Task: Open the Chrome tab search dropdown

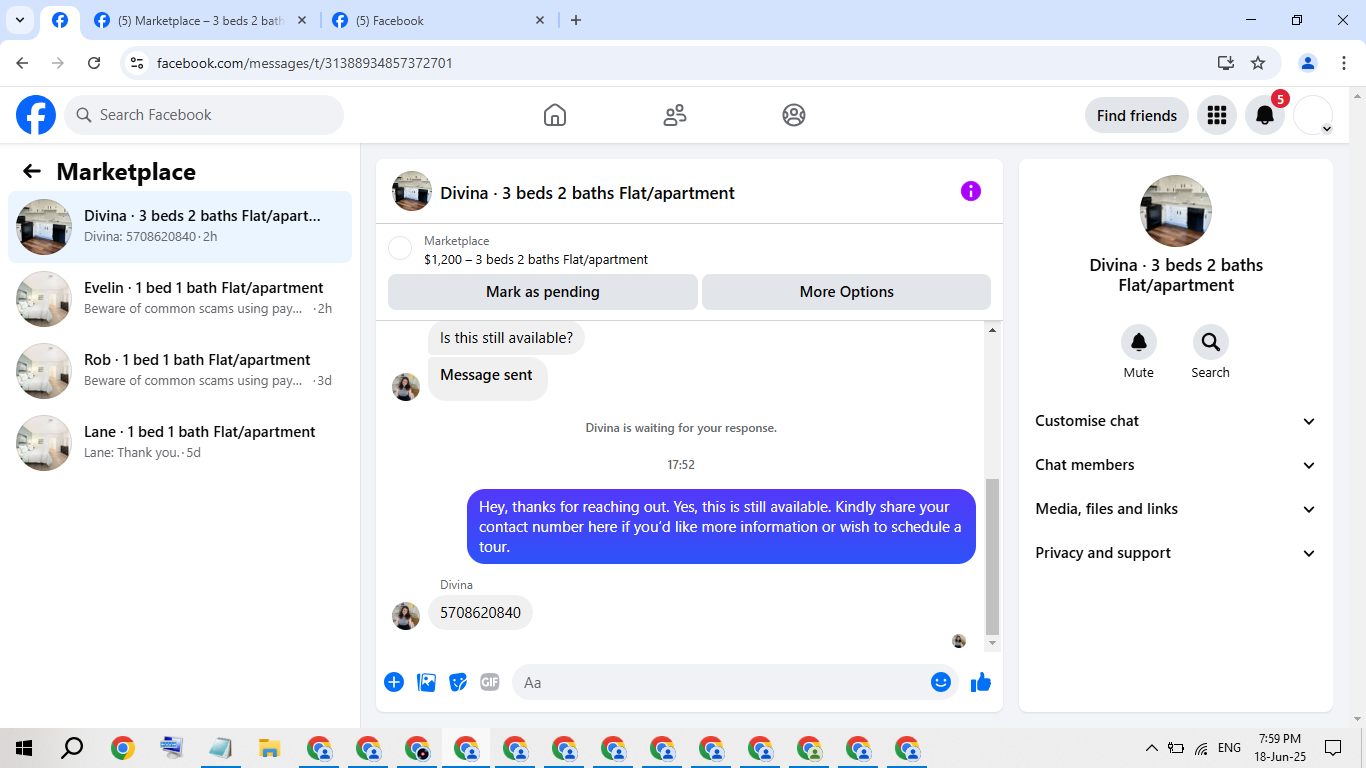Action: coord(19,20)
